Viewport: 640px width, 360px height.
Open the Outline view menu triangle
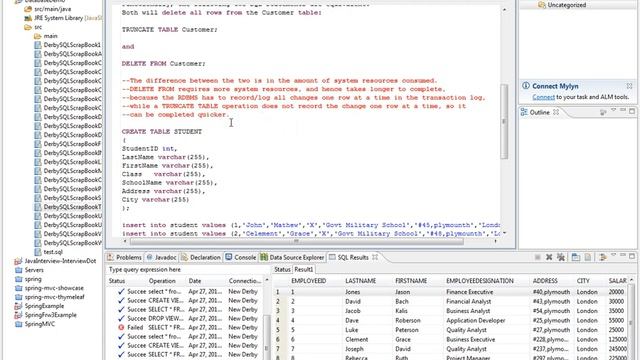pos(613,111)
